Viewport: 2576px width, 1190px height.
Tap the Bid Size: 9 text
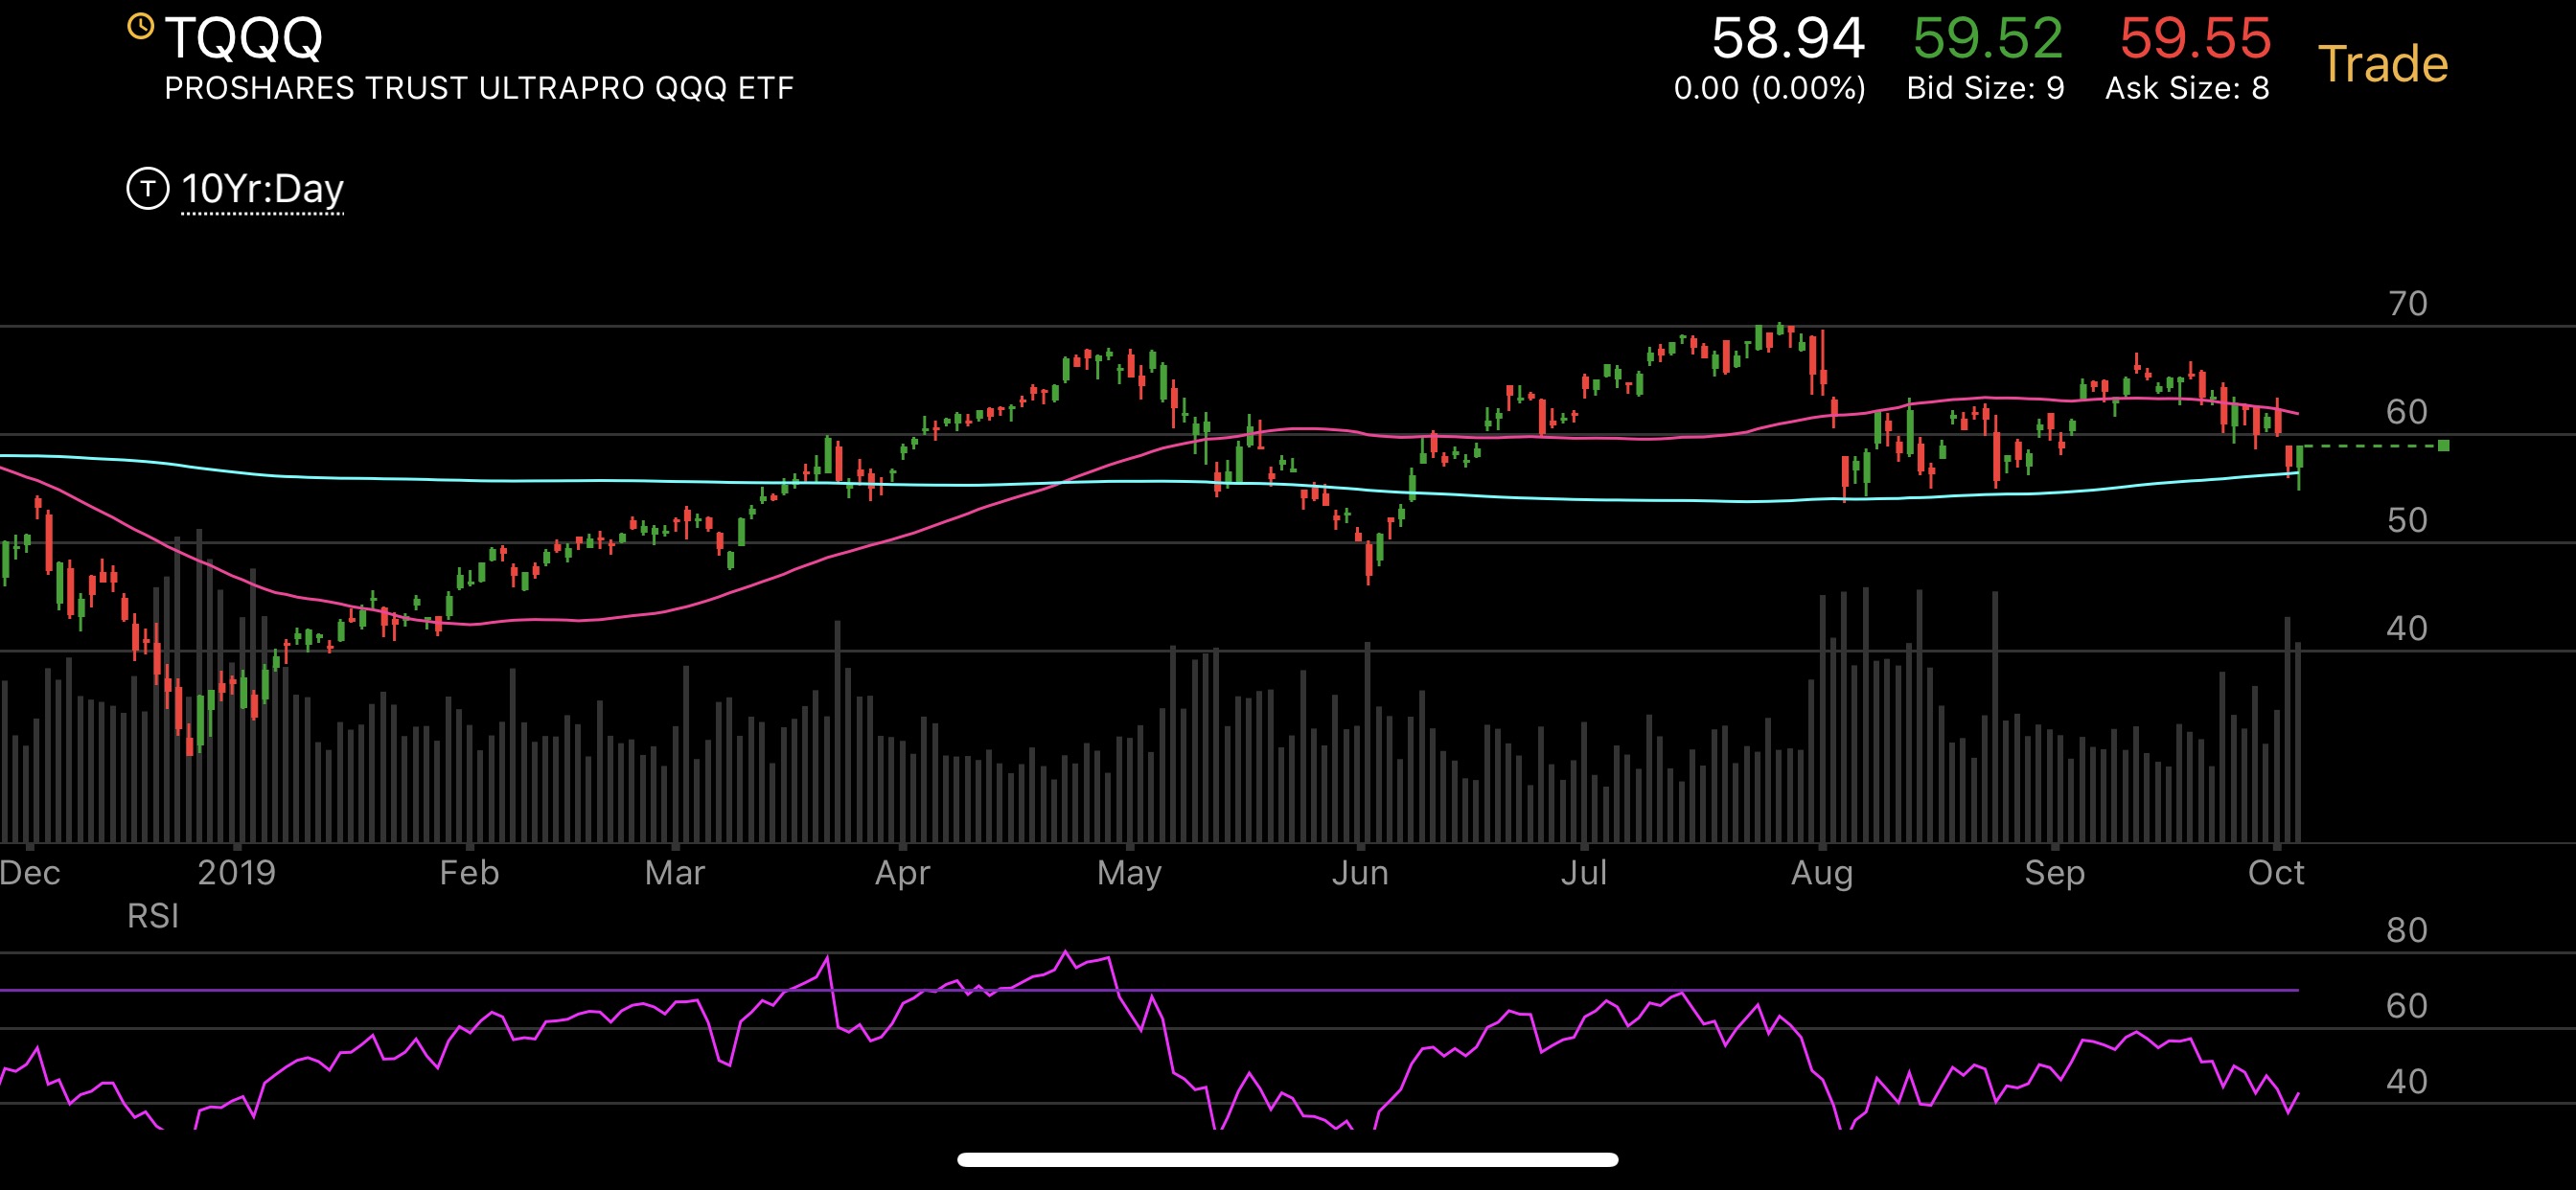(x=1985, y=89)
